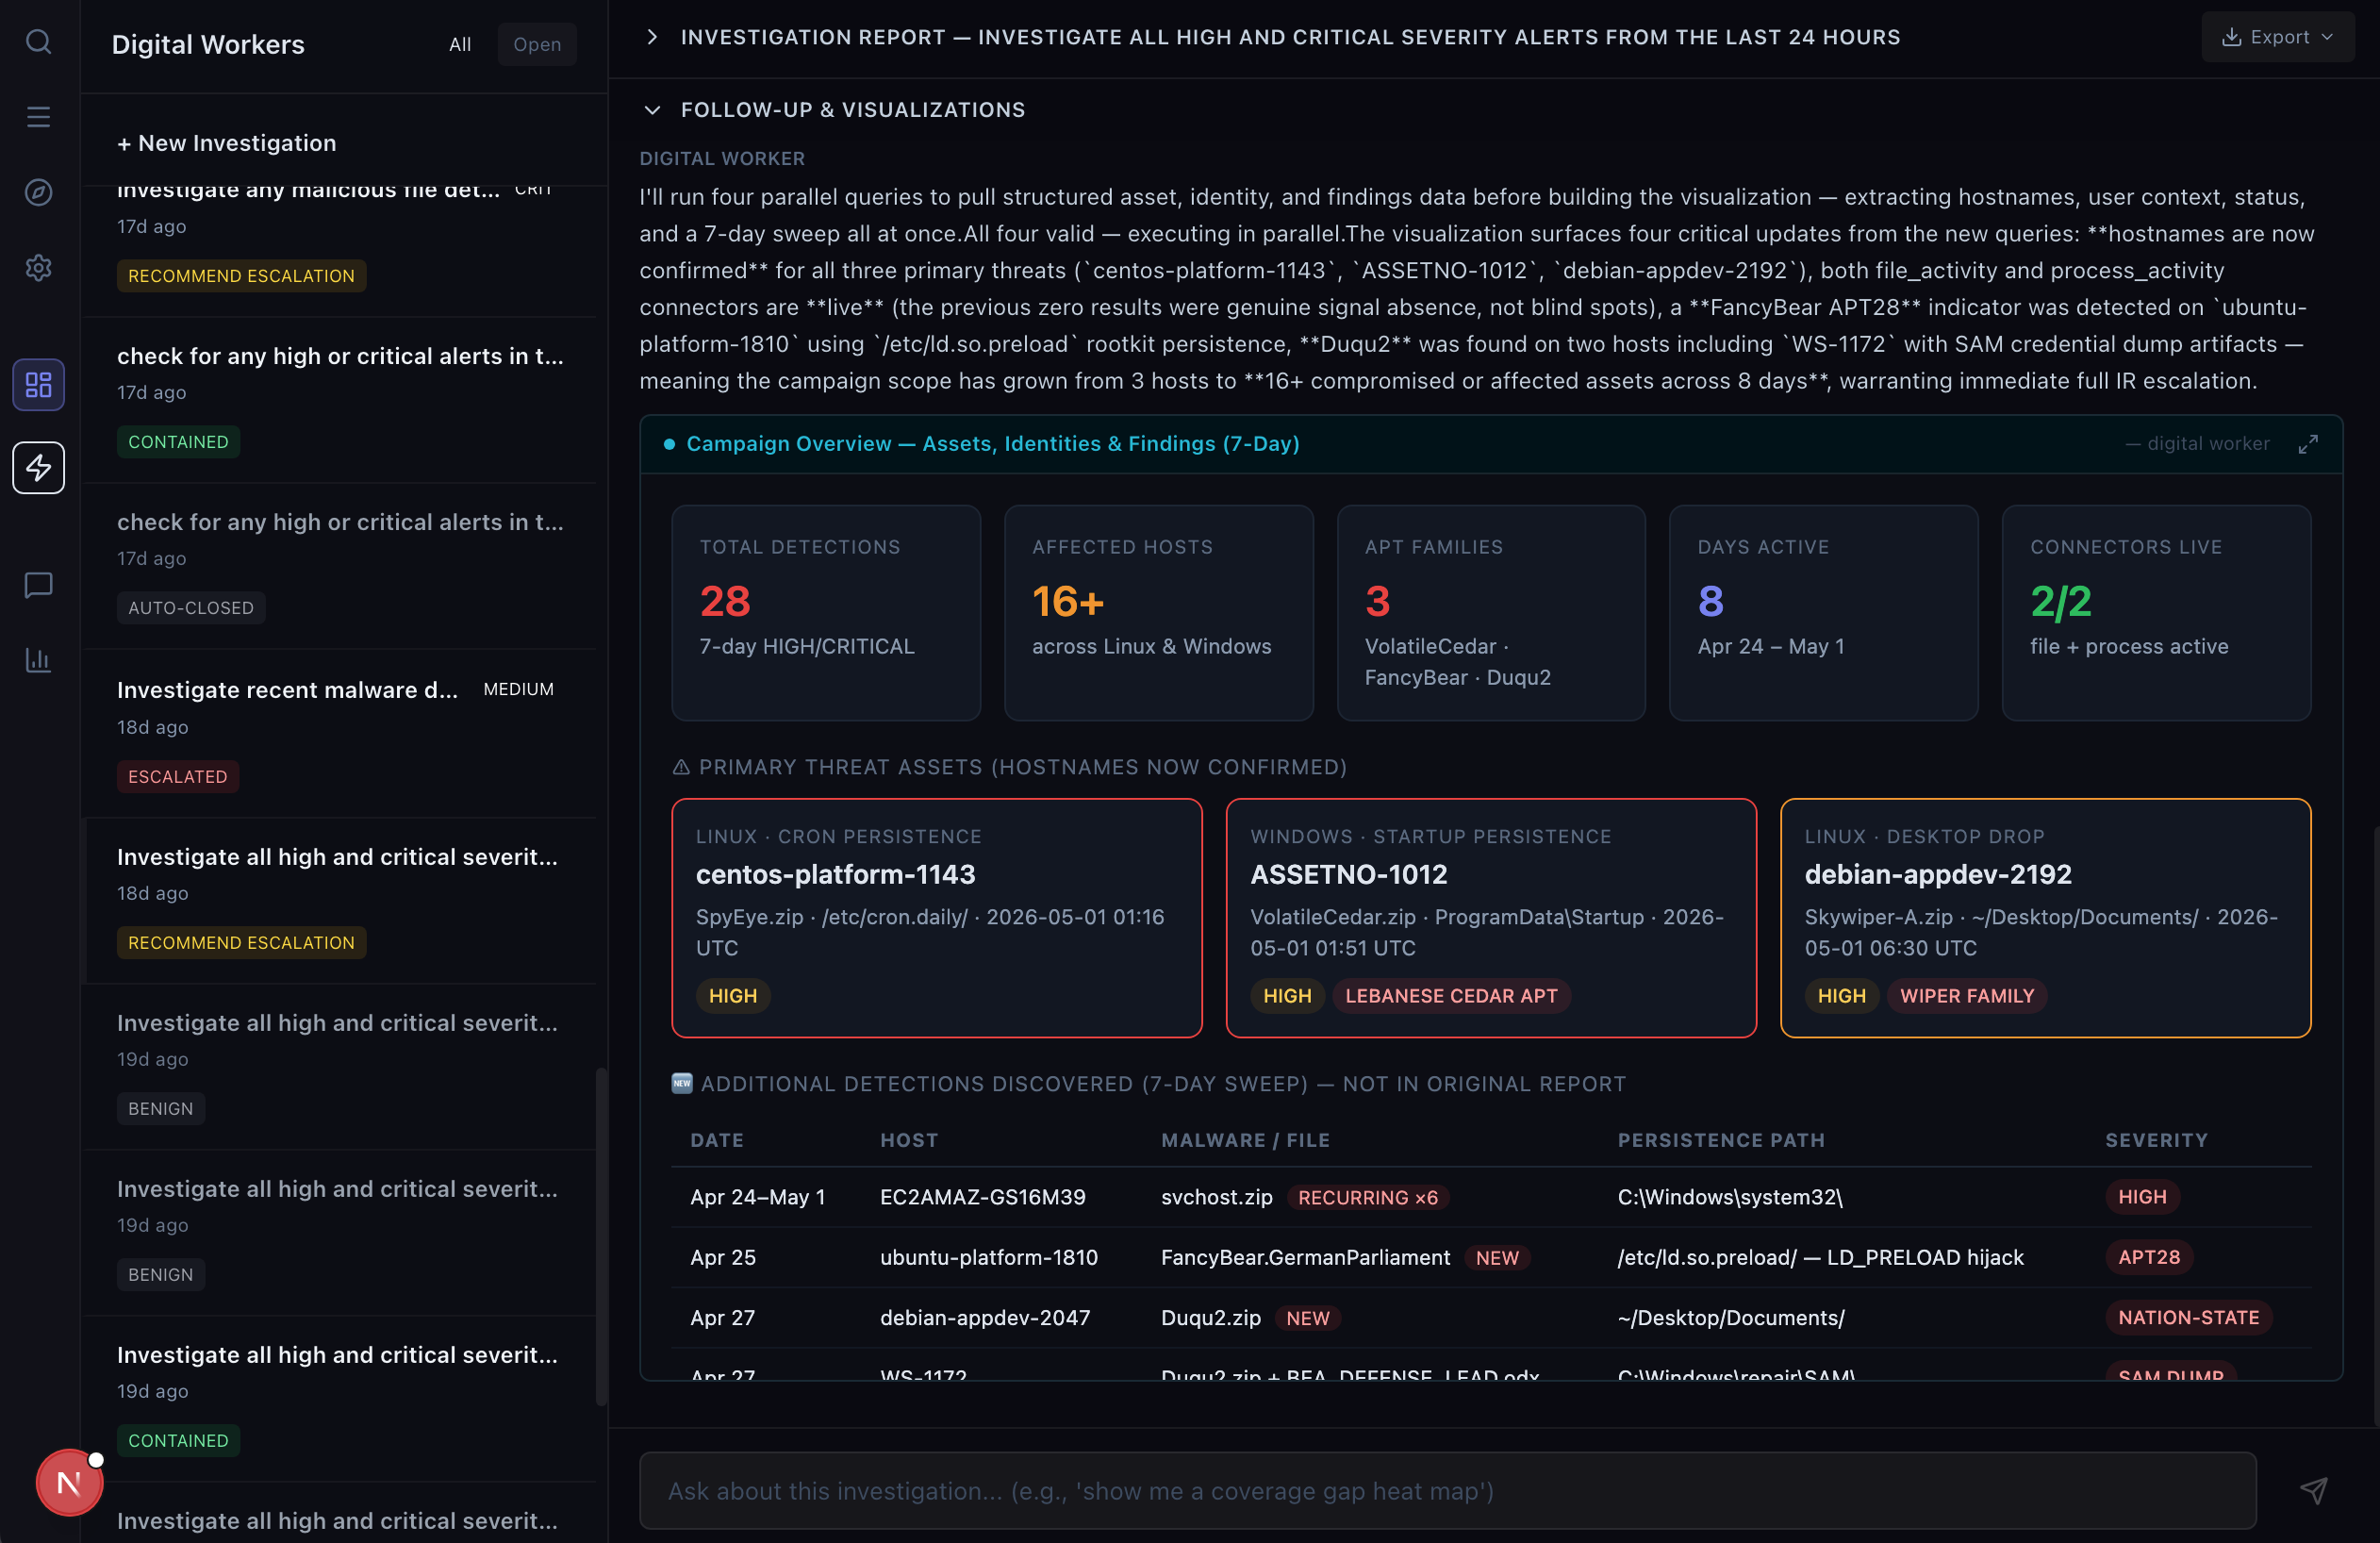Click the ESCALATED status badge
The width and height of the screenshot is (2380, 1543).
coord(178,776)
